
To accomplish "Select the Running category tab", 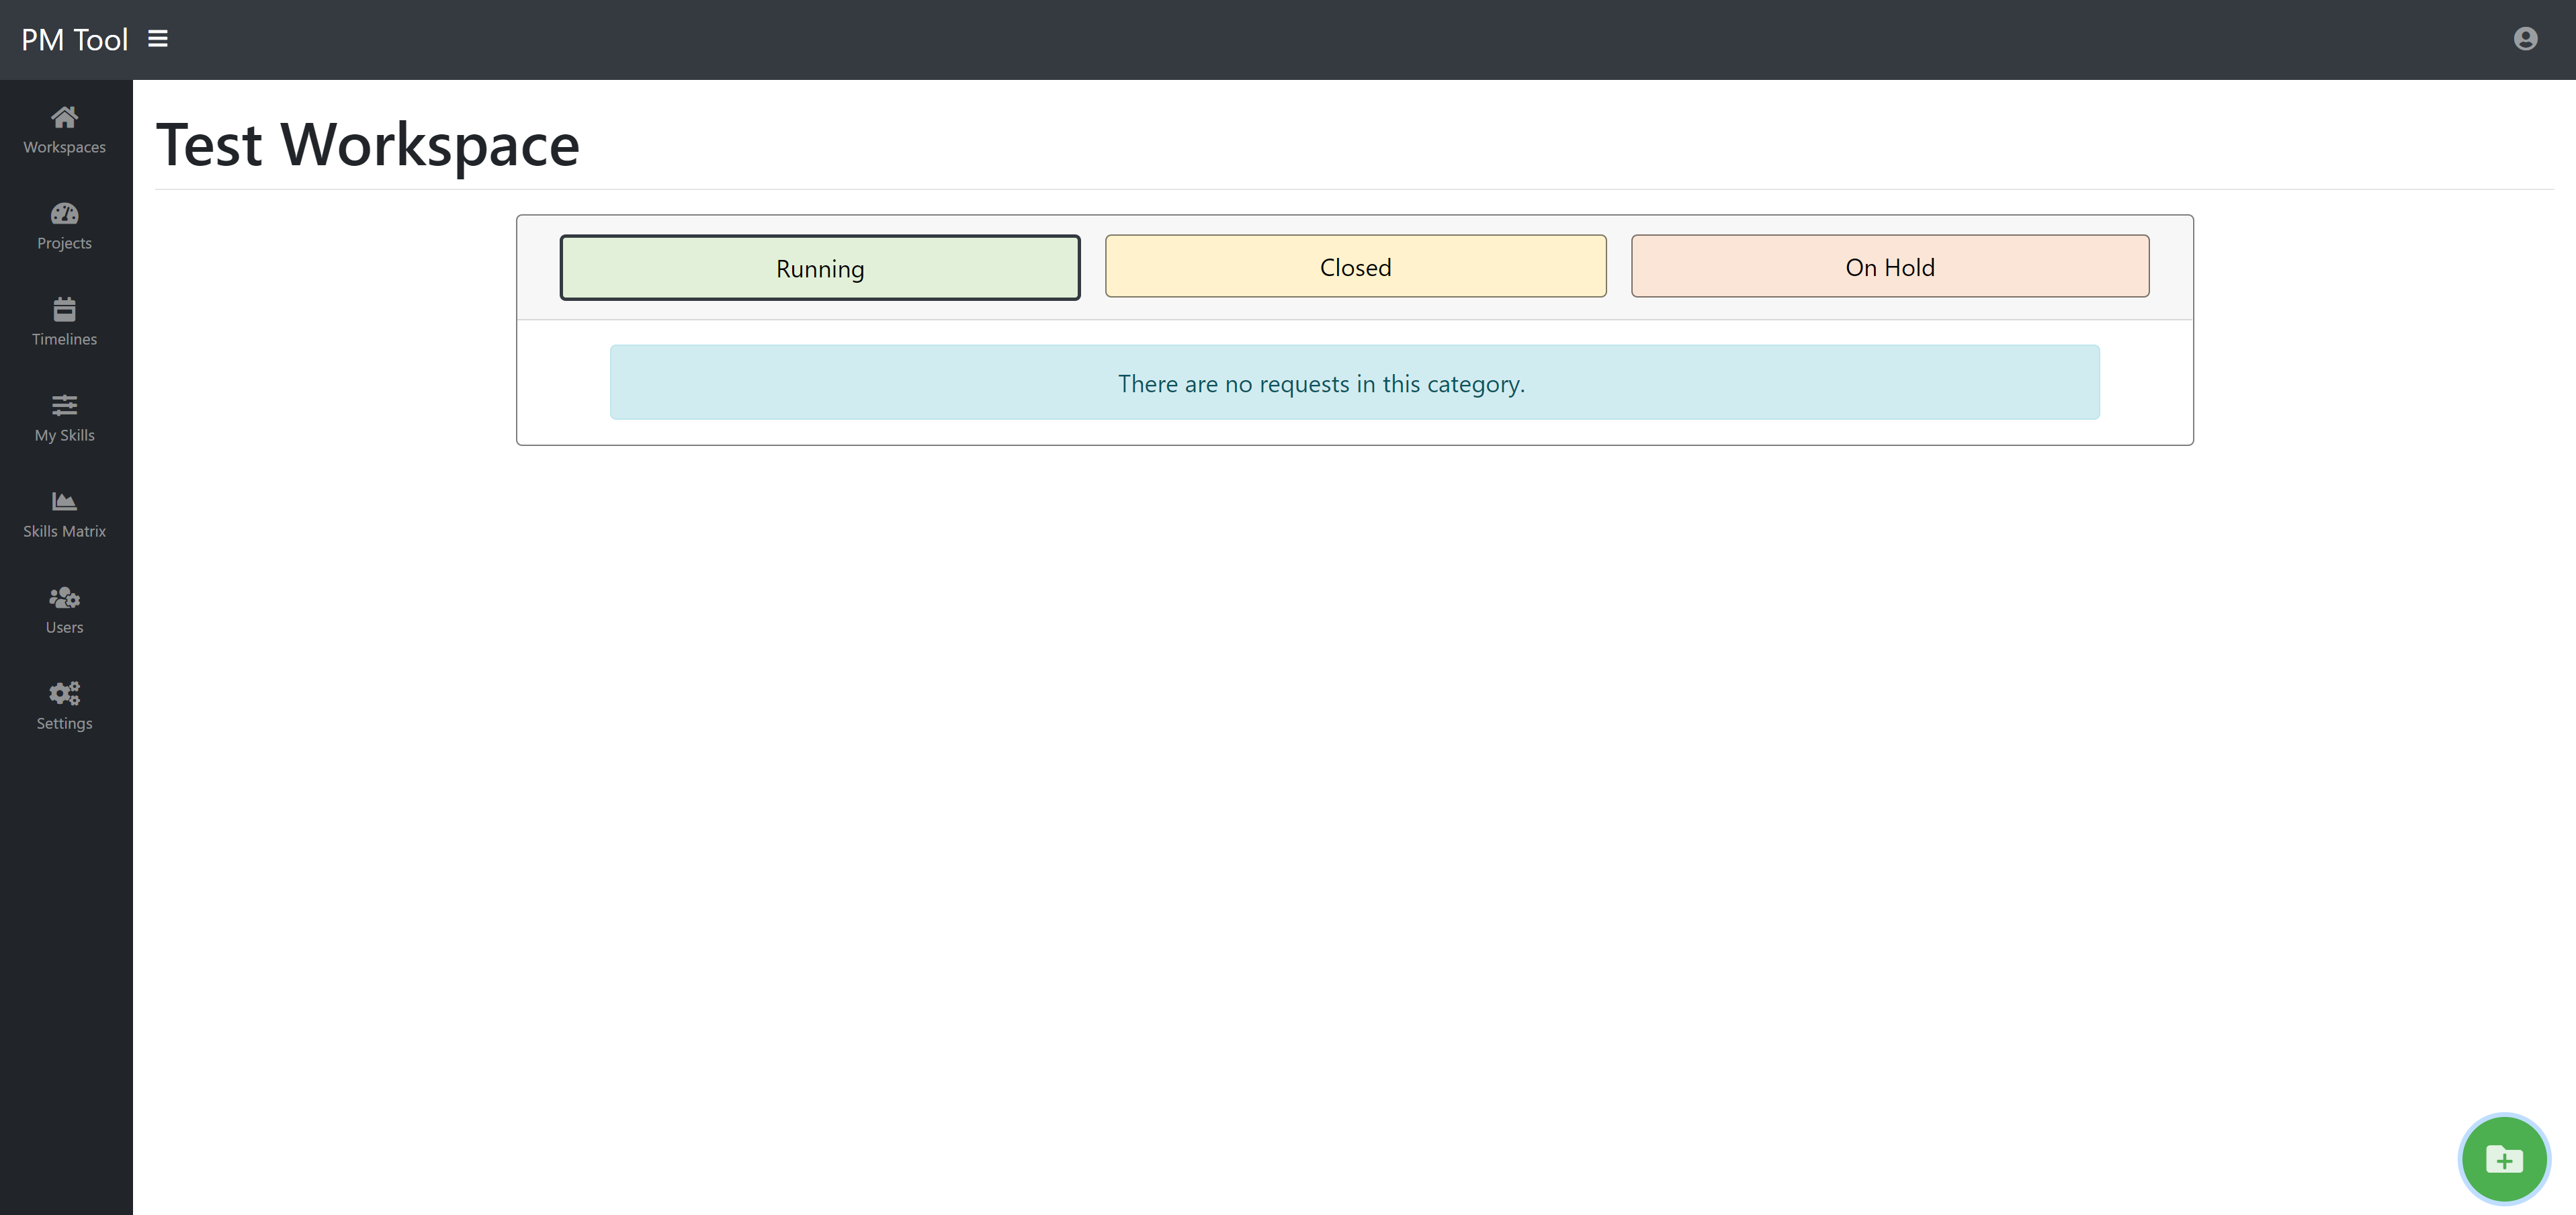I will coord(819,268).
